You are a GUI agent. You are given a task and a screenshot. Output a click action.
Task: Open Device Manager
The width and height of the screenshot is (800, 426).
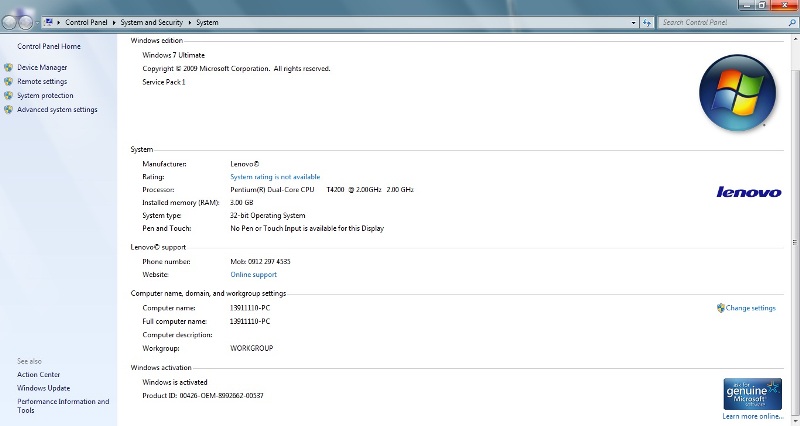42,67
